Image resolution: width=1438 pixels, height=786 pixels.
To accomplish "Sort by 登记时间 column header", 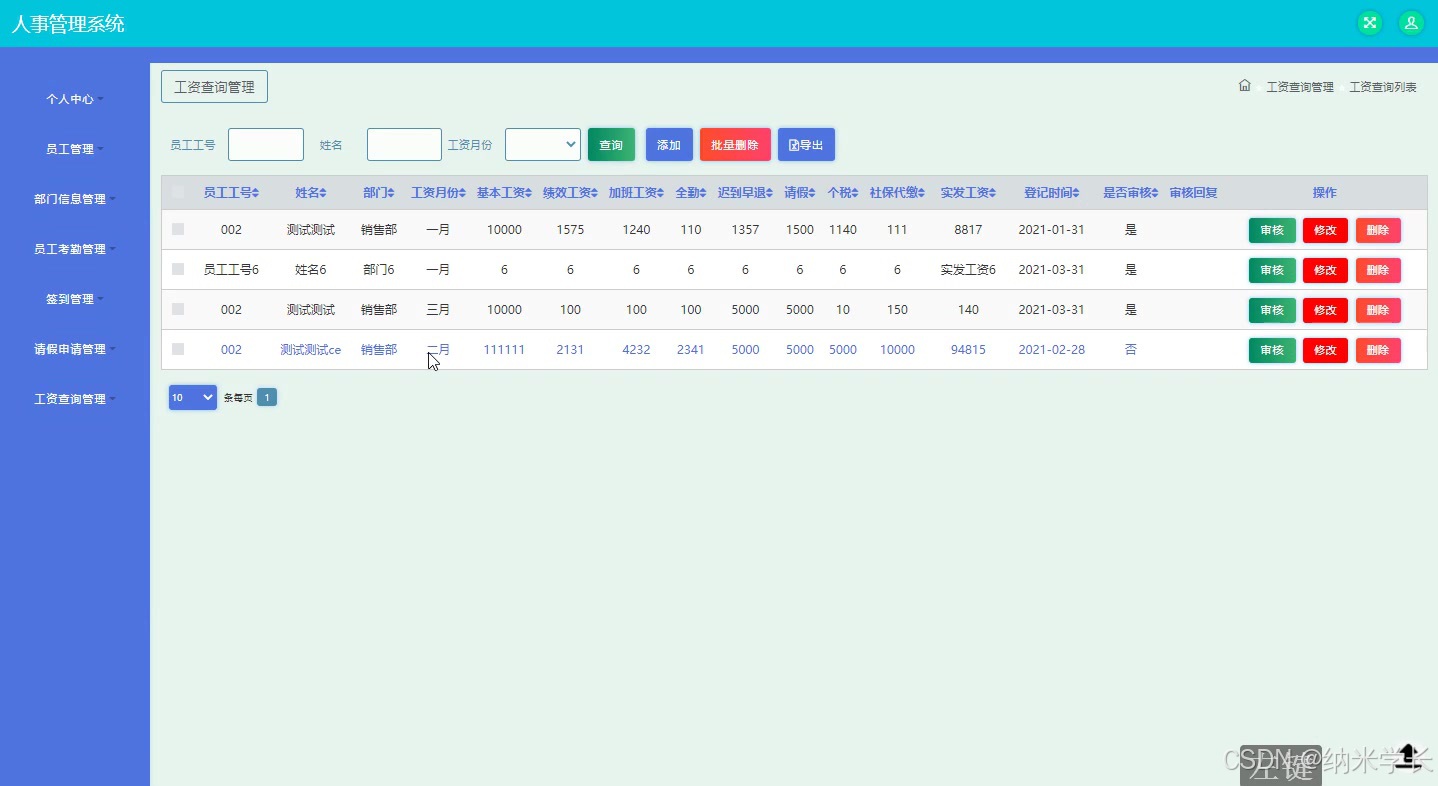I will click(x=1052, y=193).
